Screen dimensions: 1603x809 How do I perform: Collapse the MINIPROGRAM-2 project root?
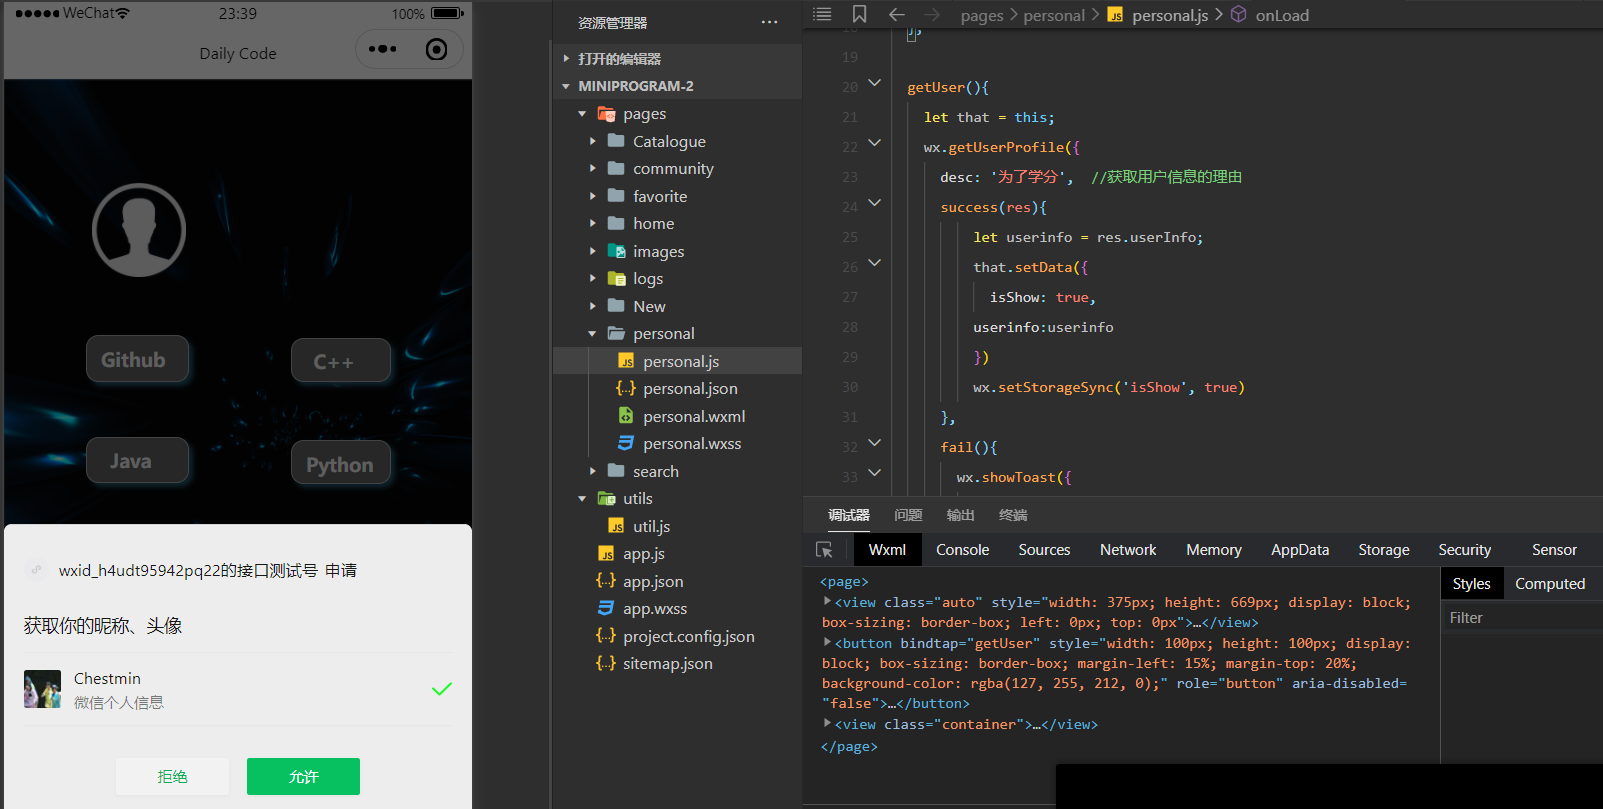[567, 86]
